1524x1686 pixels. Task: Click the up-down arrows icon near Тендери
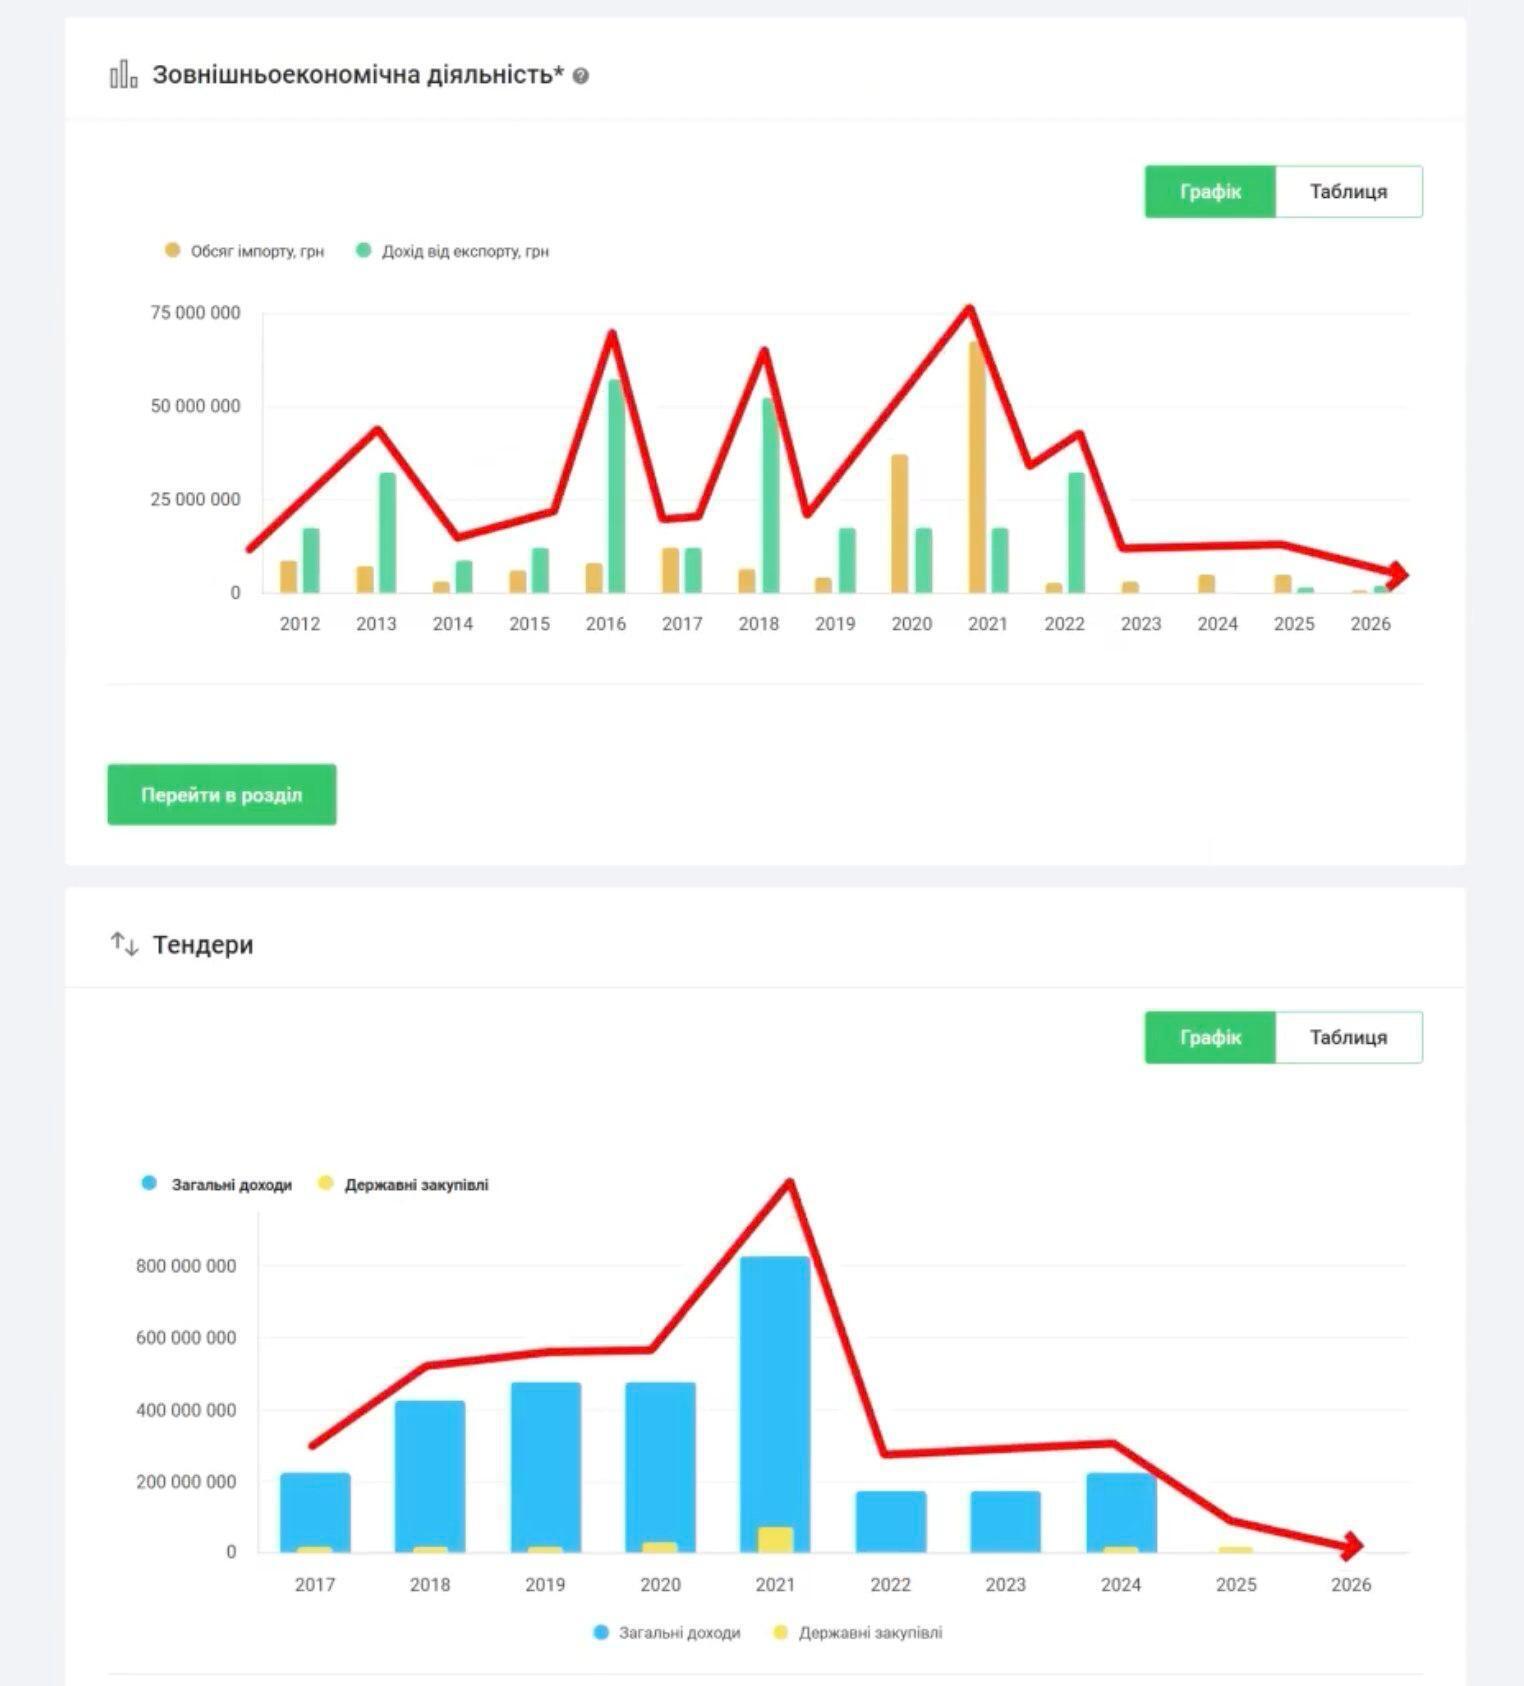point(124,943)
